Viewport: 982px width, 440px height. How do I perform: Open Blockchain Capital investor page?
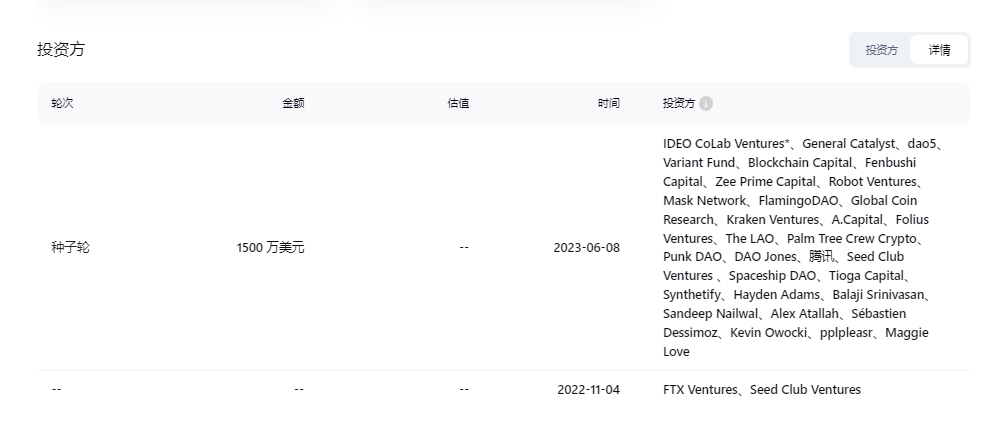(x=800, y=163)
